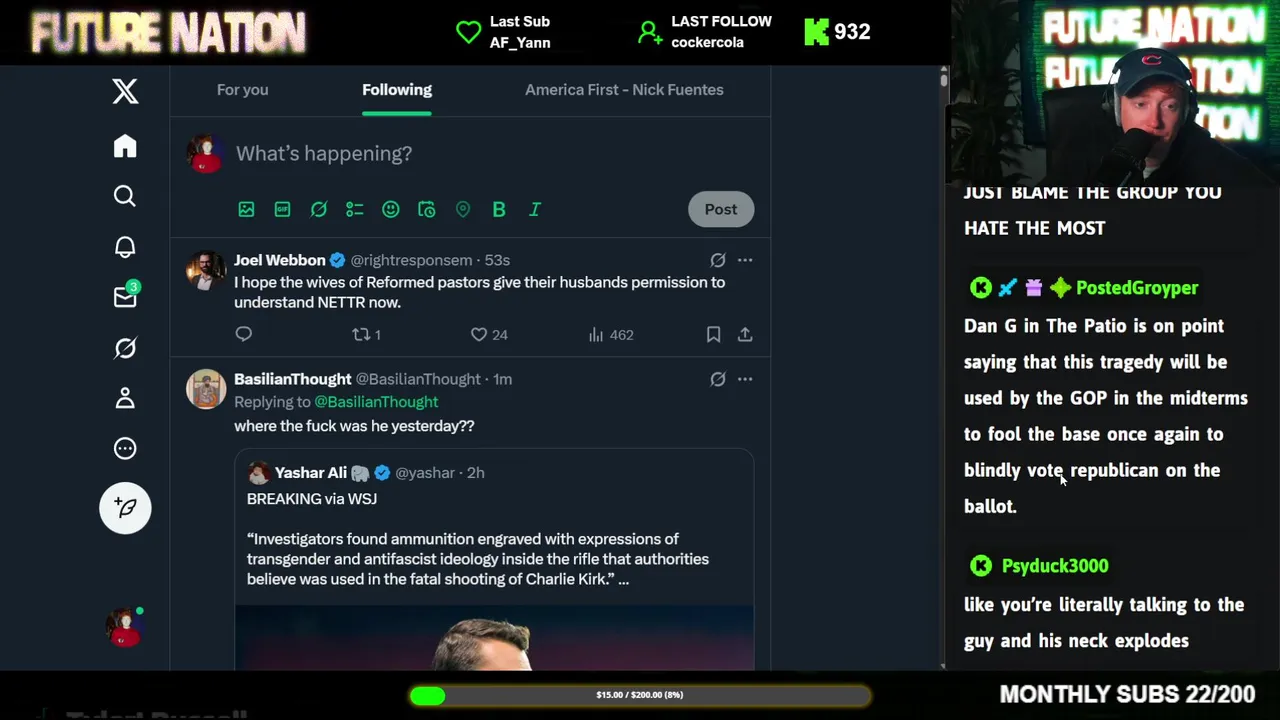Click the X logo in the sidebar
This screenshot has width=1280, height=720.
[x=125, y=91]
